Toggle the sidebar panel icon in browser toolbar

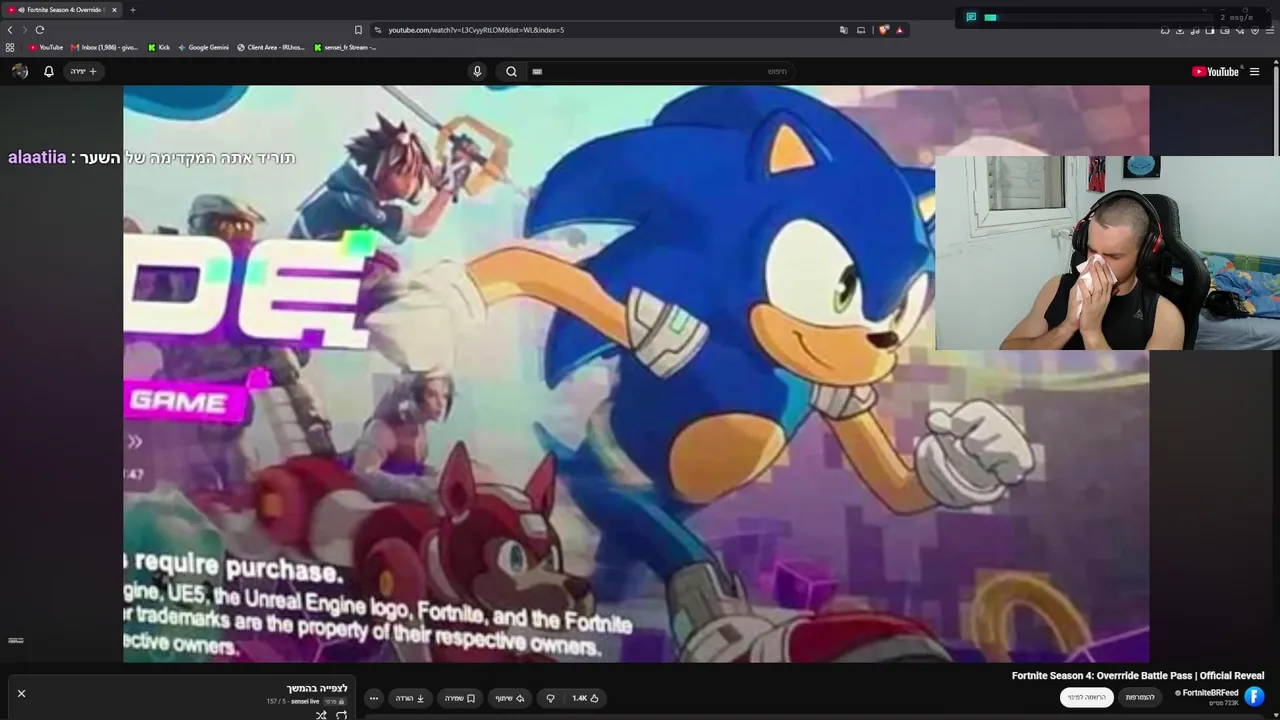[x=1210, y=30]
